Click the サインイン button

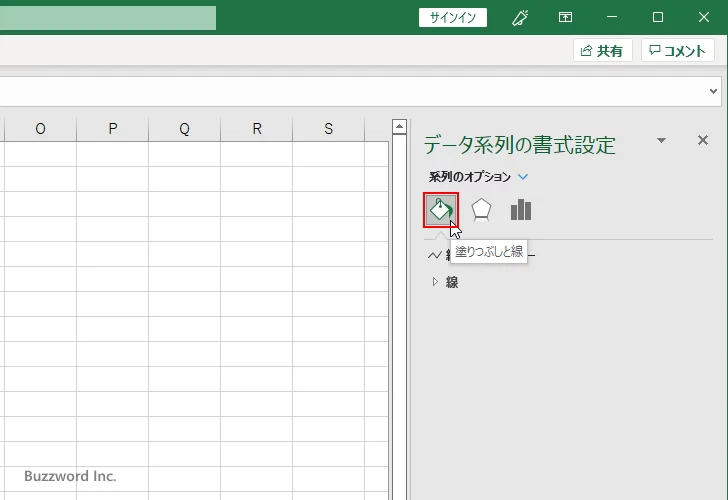452,17
